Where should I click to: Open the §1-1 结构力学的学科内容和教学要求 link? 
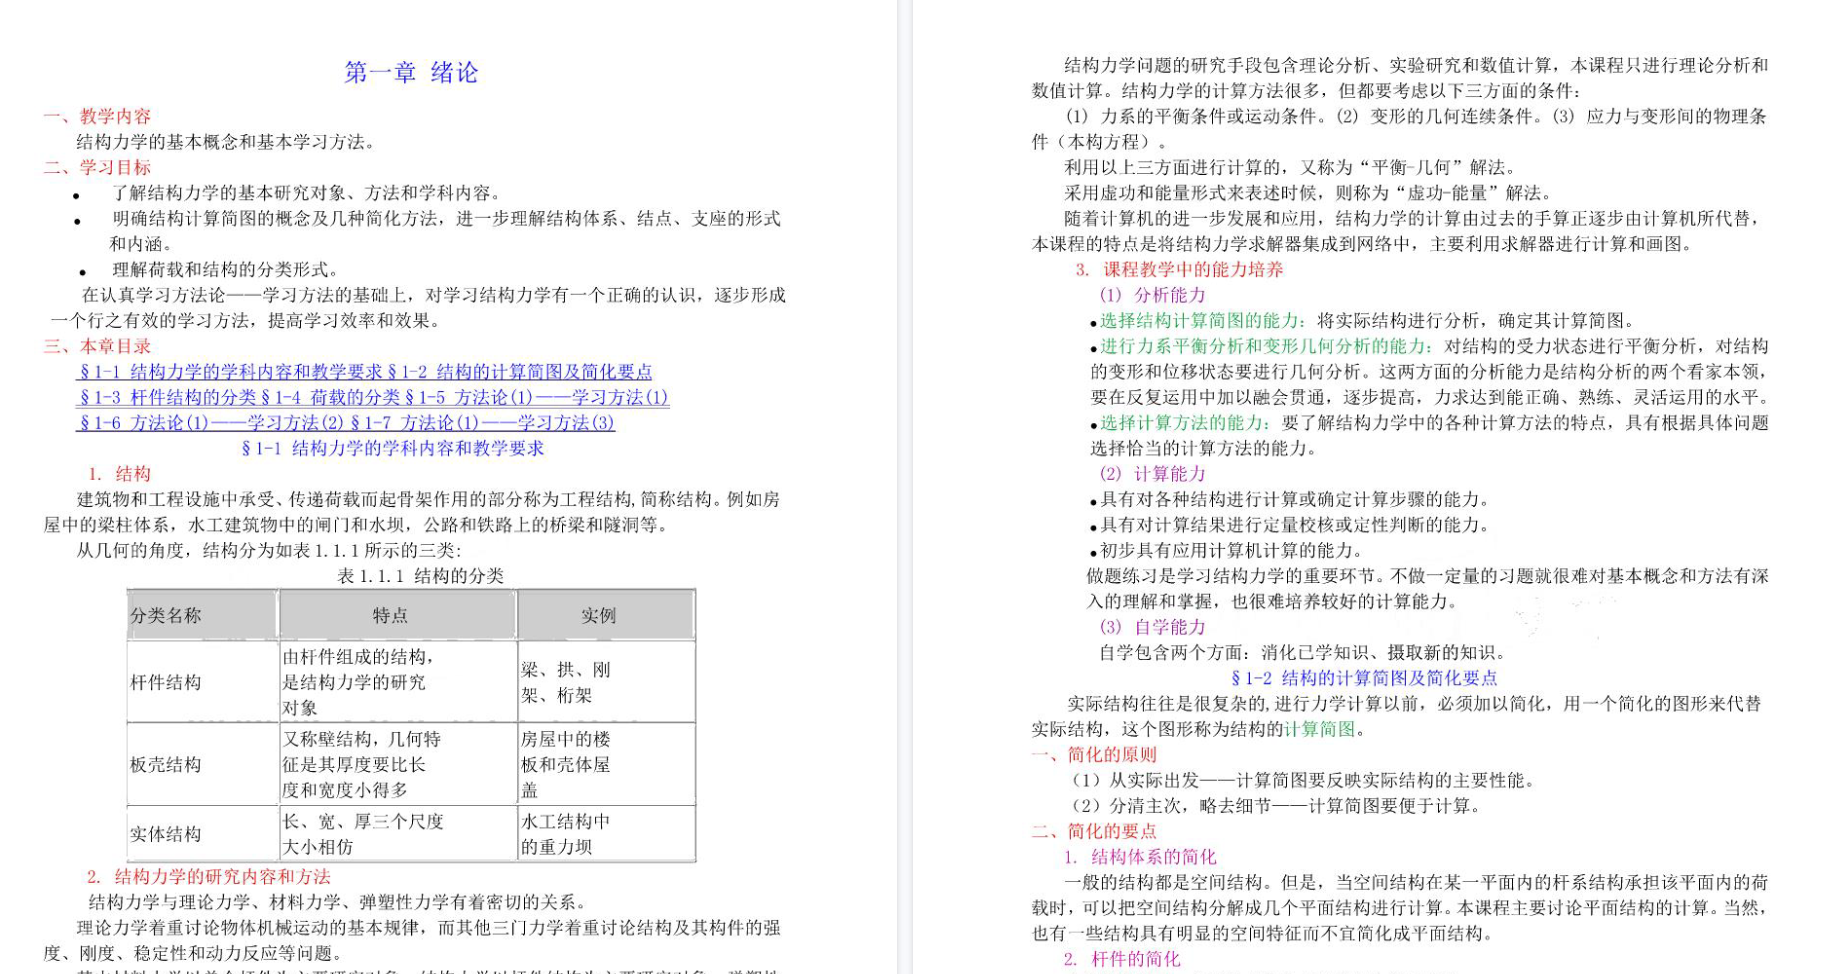[x=230, y=372]
